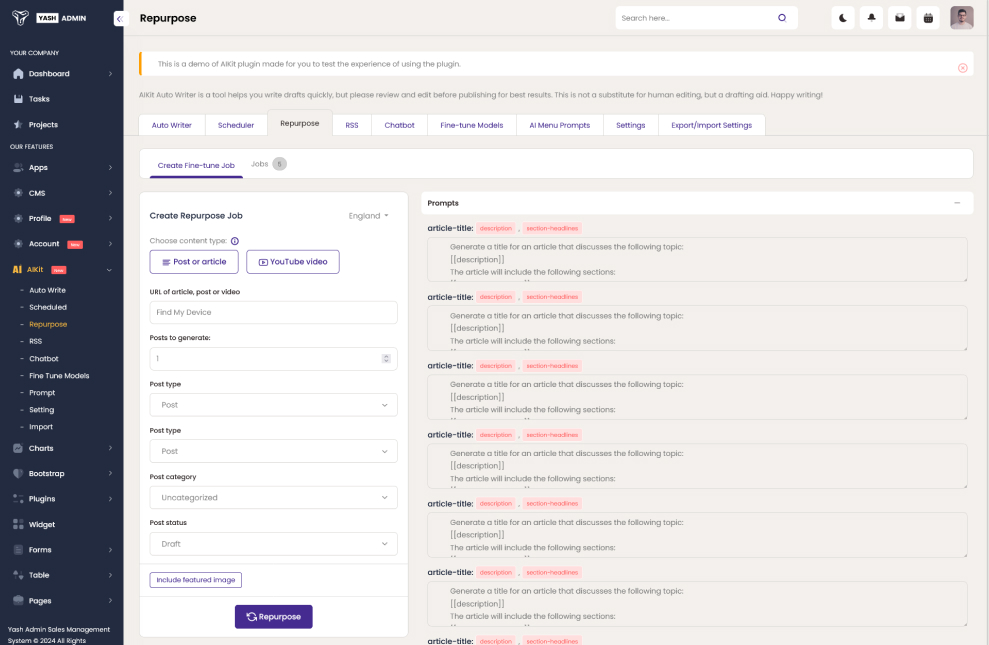The image size is (989, 645).
Task: Collapse the AIKit submenu chevron
Action: pyautogui.click(x=109, y=270)
